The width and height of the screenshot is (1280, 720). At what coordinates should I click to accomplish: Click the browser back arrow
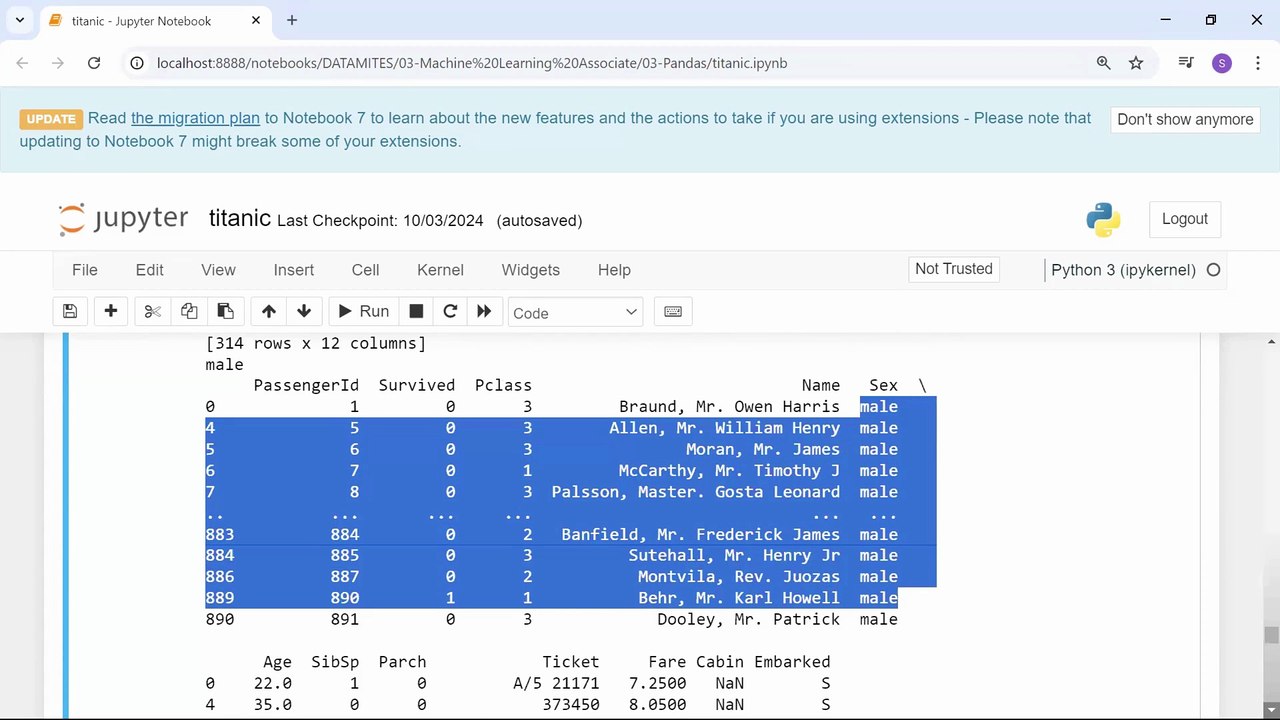point(23,63)
